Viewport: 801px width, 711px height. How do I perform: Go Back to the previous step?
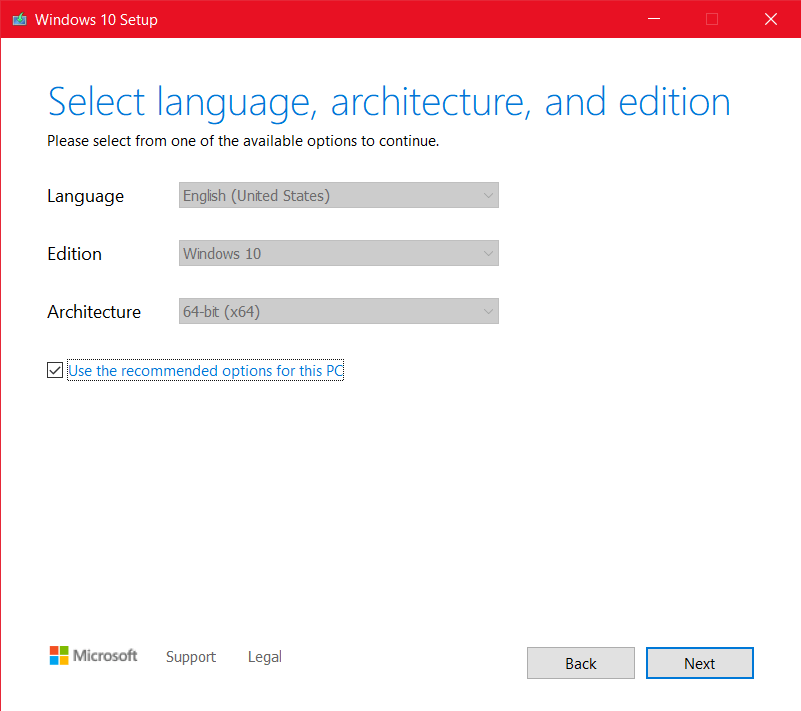point(581,663)
